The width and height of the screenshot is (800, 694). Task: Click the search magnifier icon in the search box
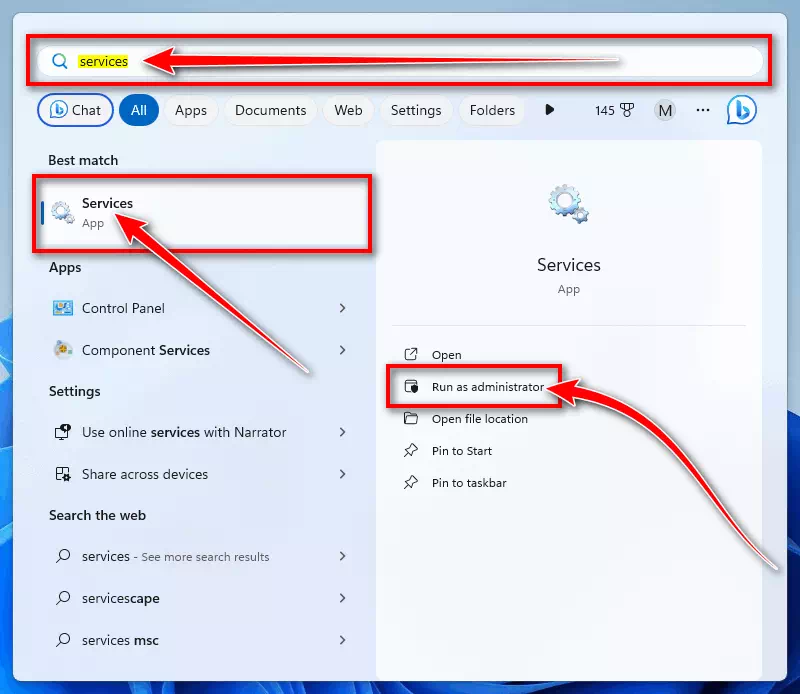tap(60, 61)
